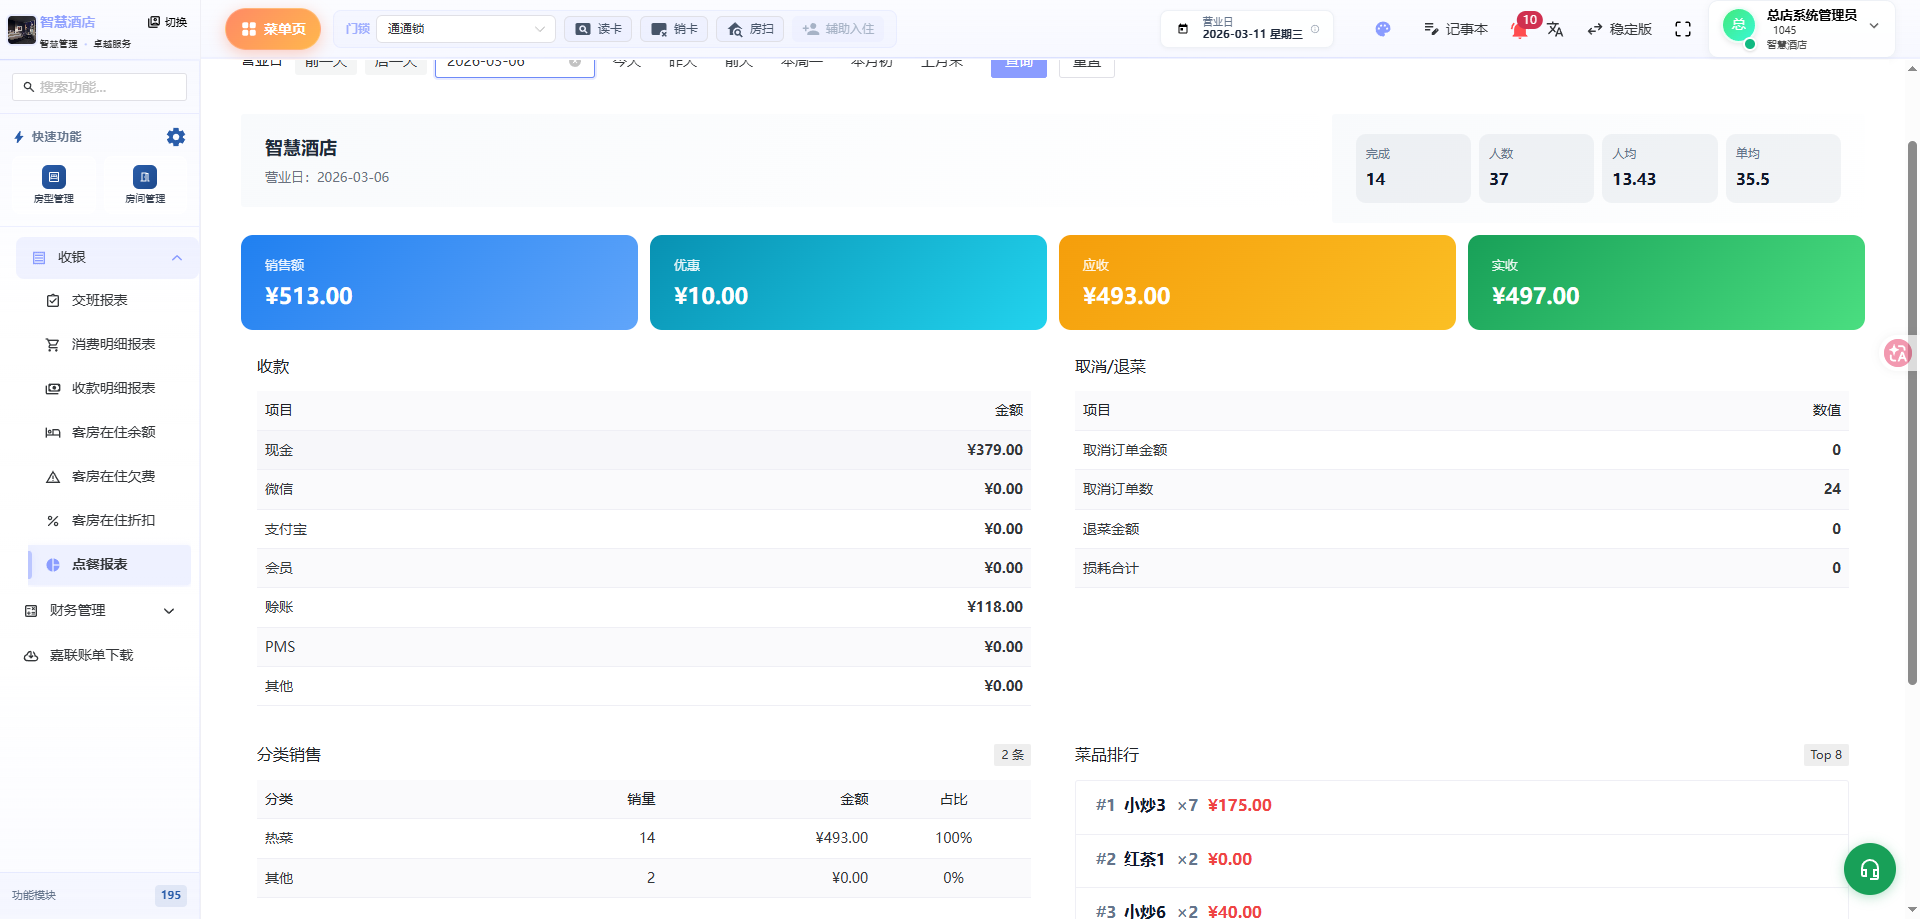Open the language translation icon
This screenshot has height=919, width=1920.
pos(1555,29)
